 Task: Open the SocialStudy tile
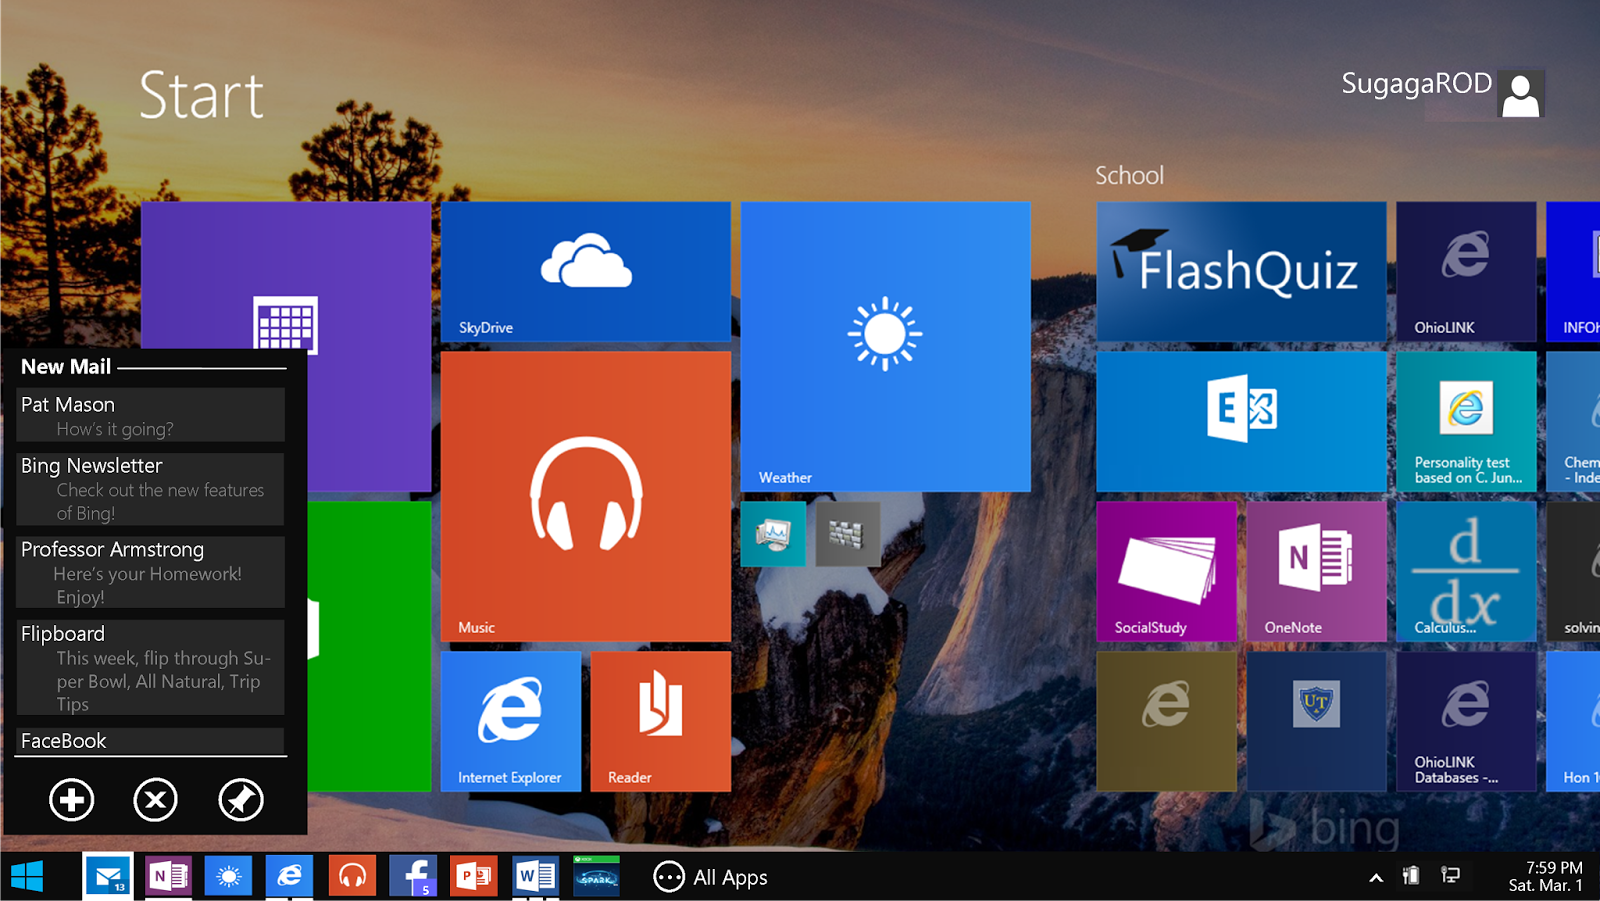click(x=1166, y=571)
